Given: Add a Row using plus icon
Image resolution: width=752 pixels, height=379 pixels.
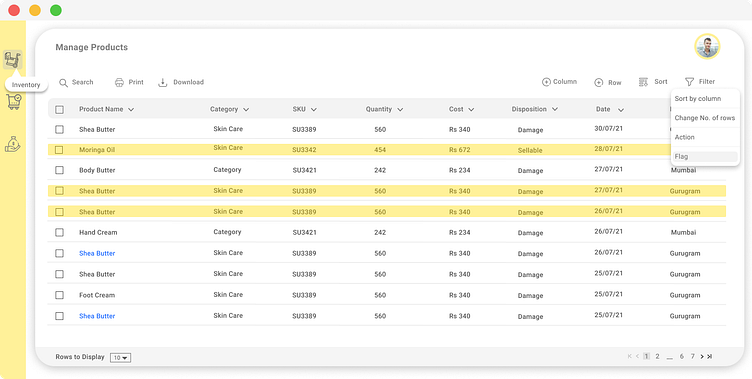Looking at the screenshot, I should 599,83.
